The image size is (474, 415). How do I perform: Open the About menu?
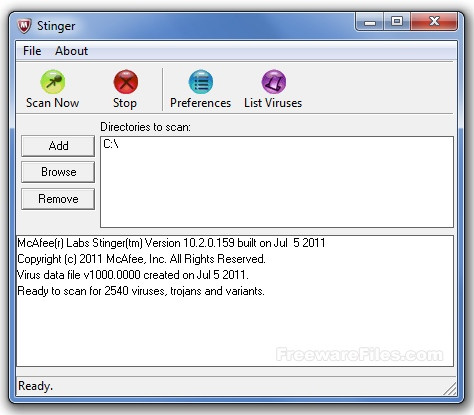pyautogui.click(x=71, y=51)
